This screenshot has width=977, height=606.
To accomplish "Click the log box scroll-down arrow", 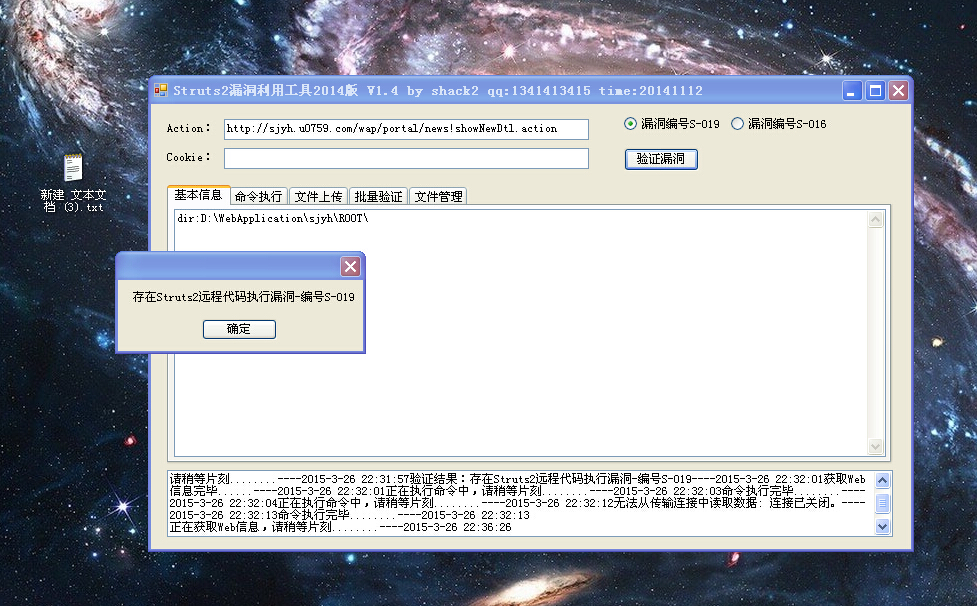I will tap(882, 526).
